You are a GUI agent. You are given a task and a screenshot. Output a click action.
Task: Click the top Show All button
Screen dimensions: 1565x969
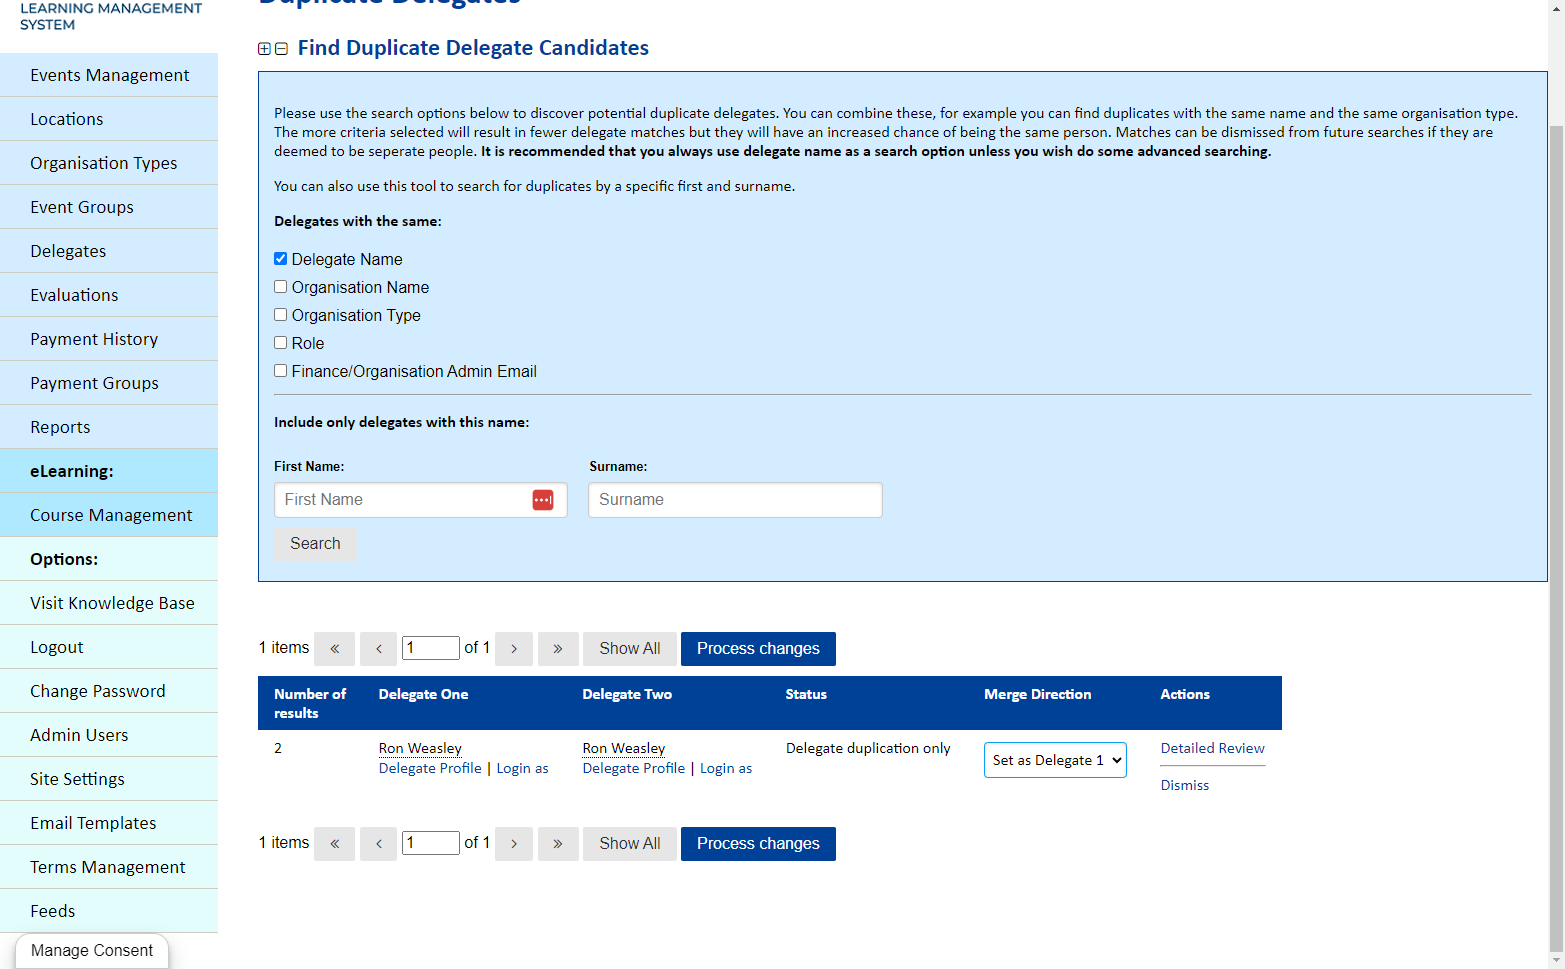point(630,649)
